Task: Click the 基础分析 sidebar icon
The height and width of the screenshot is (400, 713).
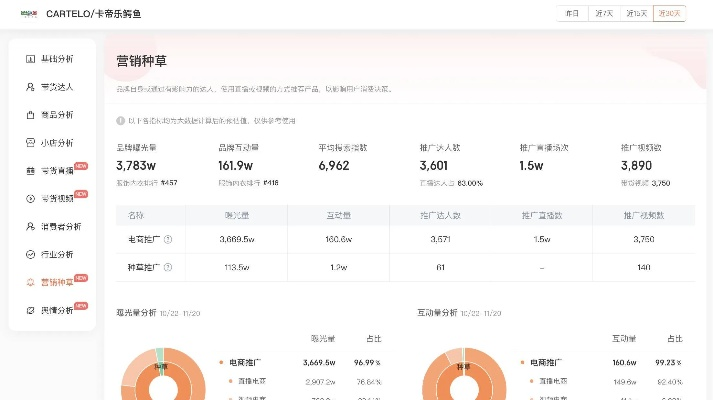Action: tap(31, 59)
